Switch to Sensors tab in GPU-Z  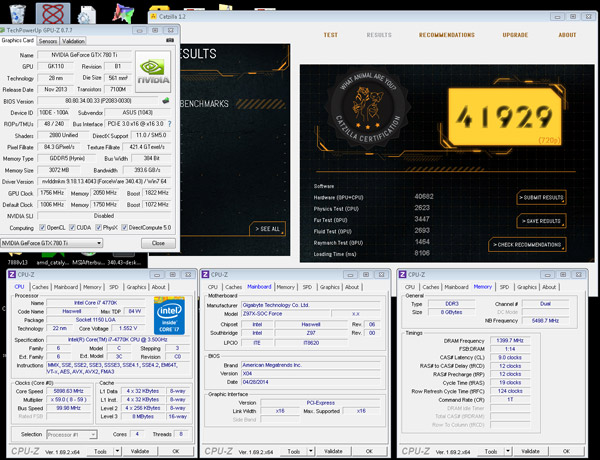[48, 41]
